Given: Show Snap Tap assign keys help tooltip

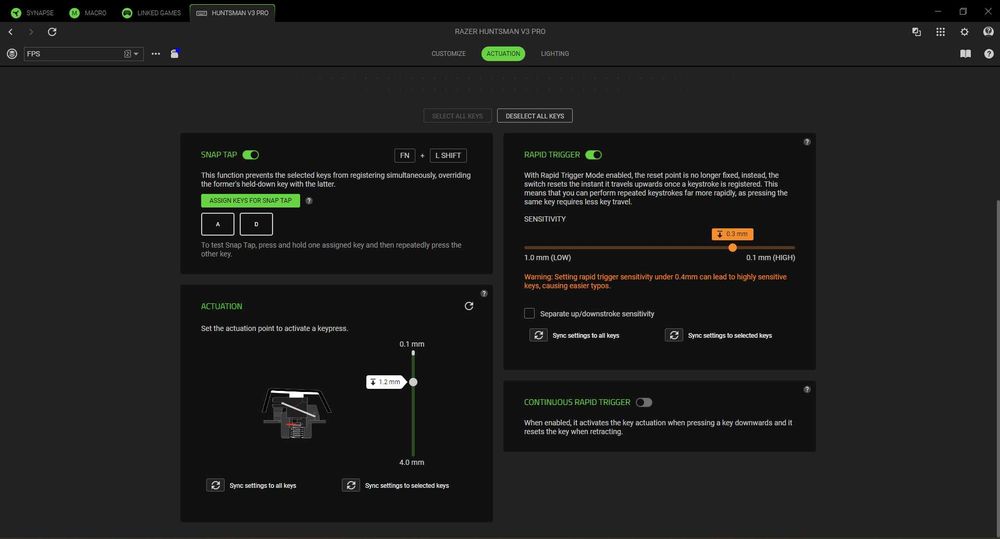Looking at the screenshot, I should [309, 200].
